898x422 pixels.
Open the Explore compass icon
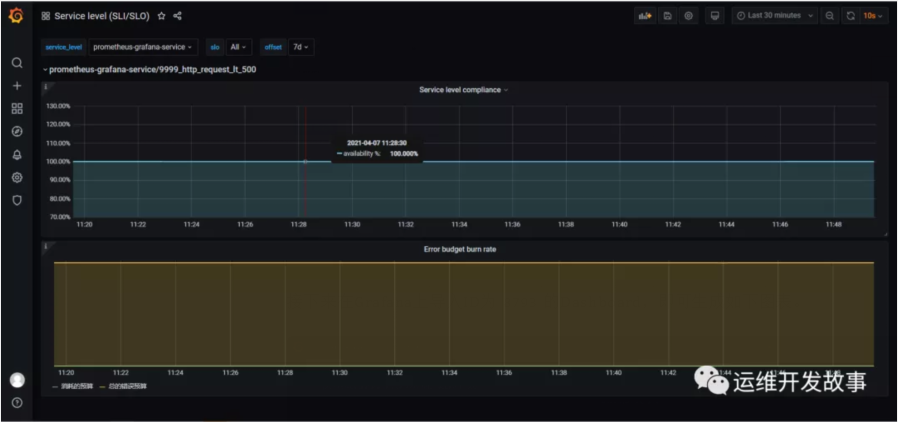[16, 131]
